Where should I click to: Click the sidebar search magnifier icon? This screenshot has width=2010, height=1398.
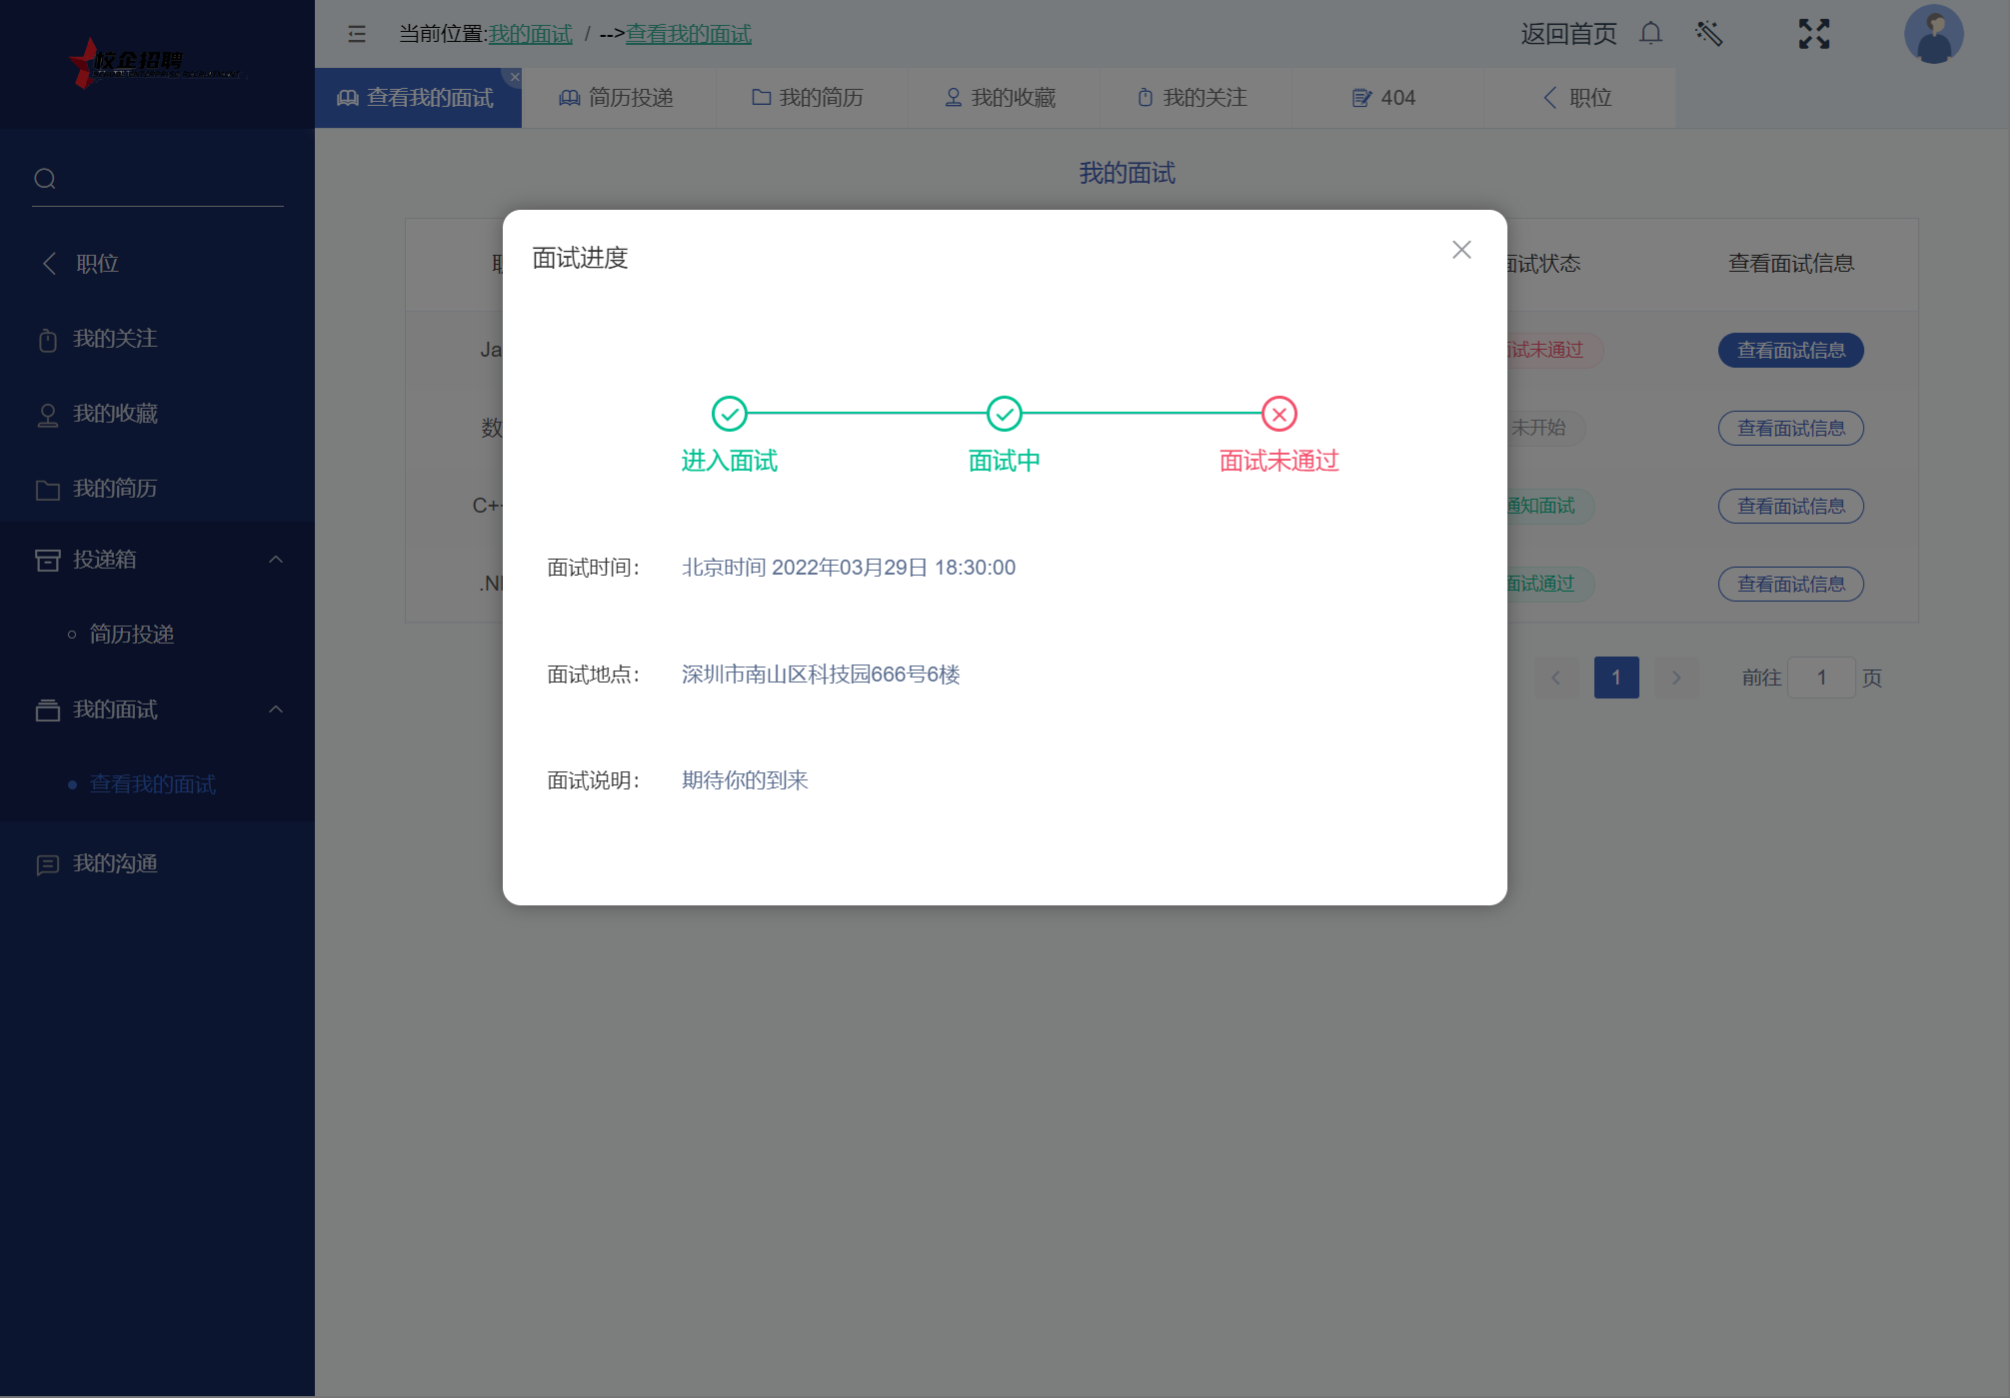pyautogui.click(x=45, y=179)
